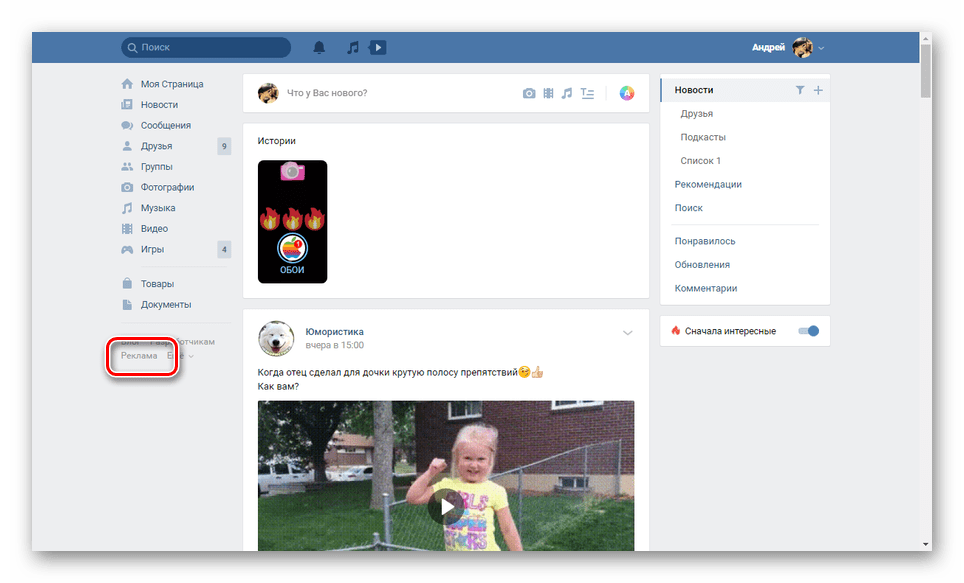
Task: Add a news tab with the plus icon
Action: pos(818,90)
